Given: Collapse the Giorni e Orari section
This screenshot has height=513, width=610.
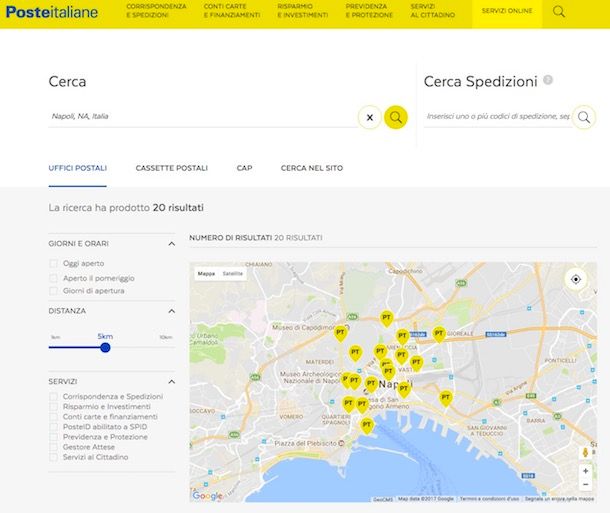Looking at the screenshot, I should [x=171, y=244].
